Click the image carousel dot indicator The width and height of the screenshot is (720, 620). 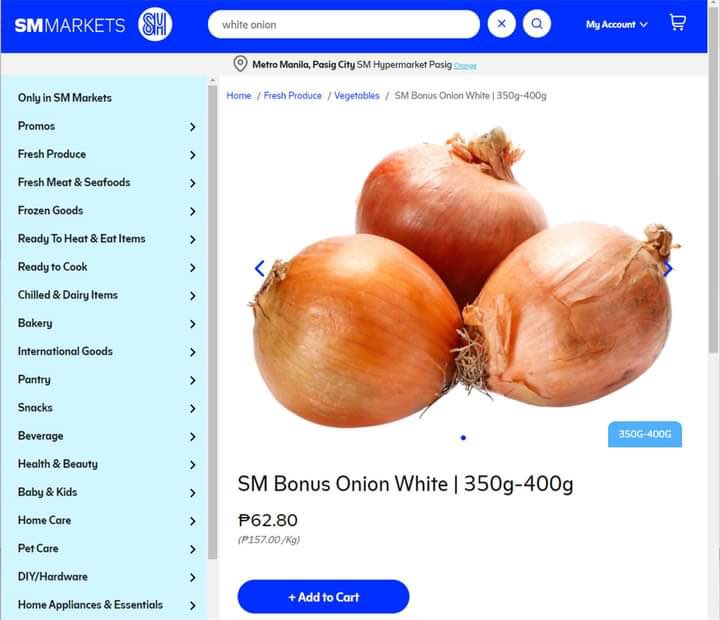click(463, 438)
